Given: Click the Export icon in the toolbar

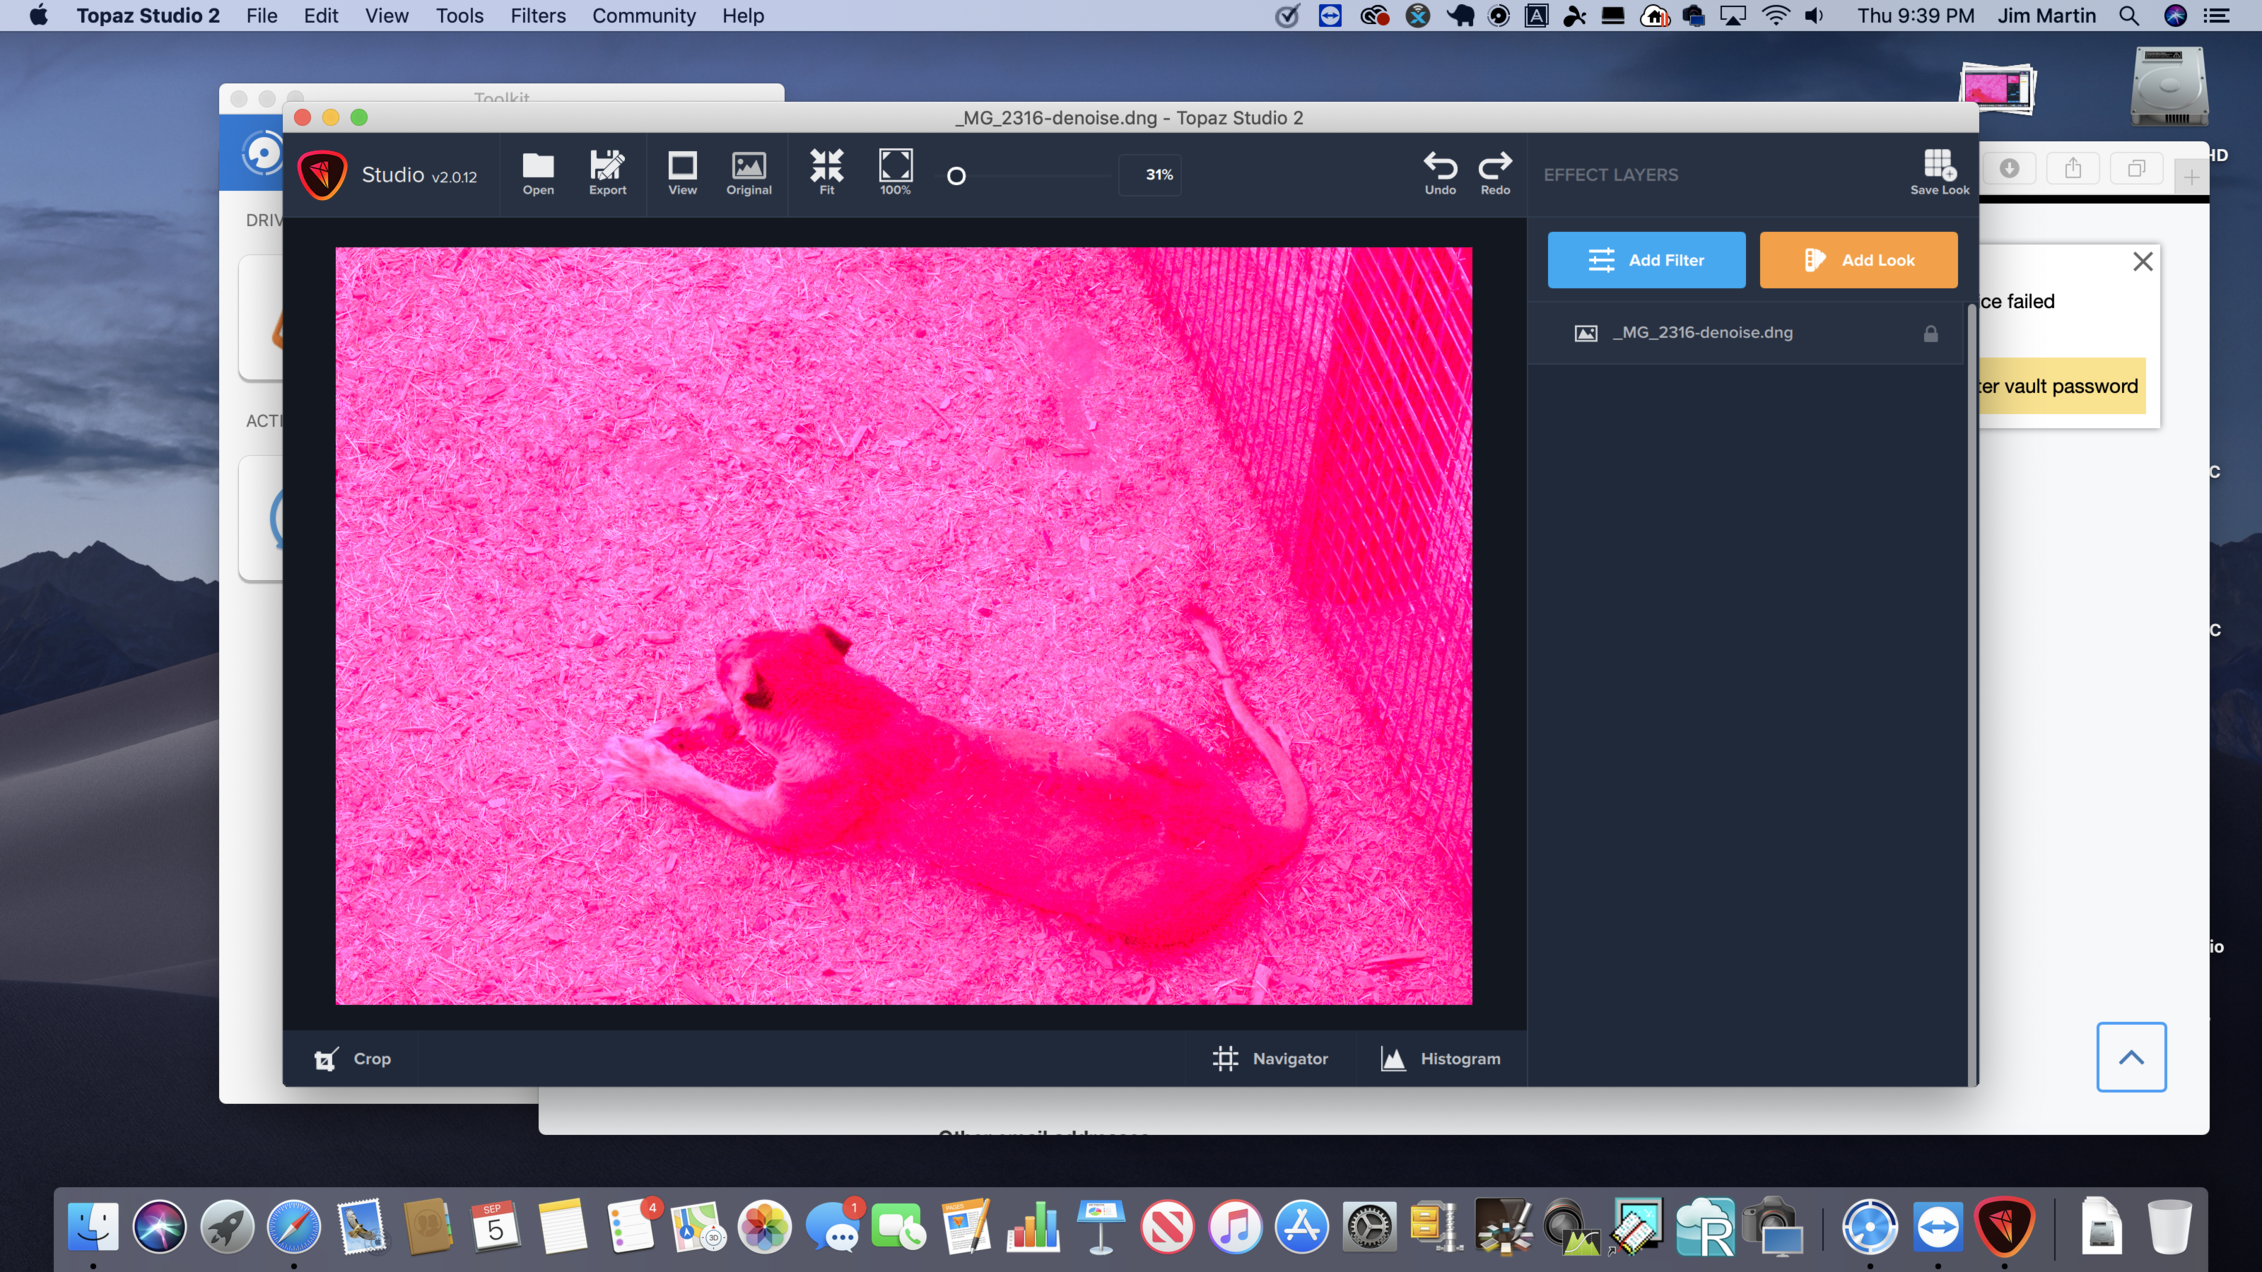Looking at the screenshot, I should [607, 172].
